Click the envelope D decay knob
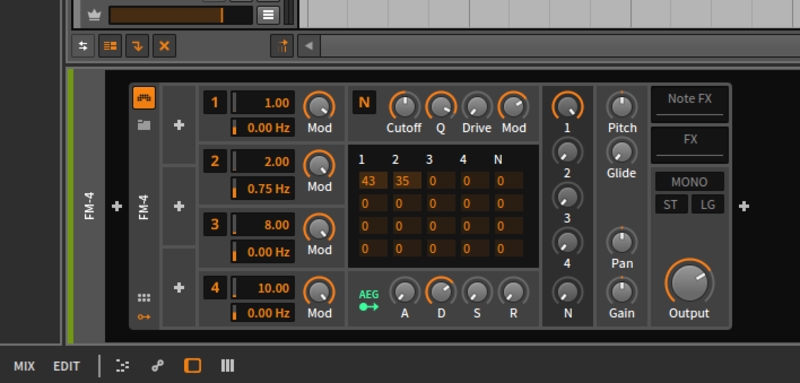Image resolution: width=800 pixels, height=383 pixels. [441, 292]
